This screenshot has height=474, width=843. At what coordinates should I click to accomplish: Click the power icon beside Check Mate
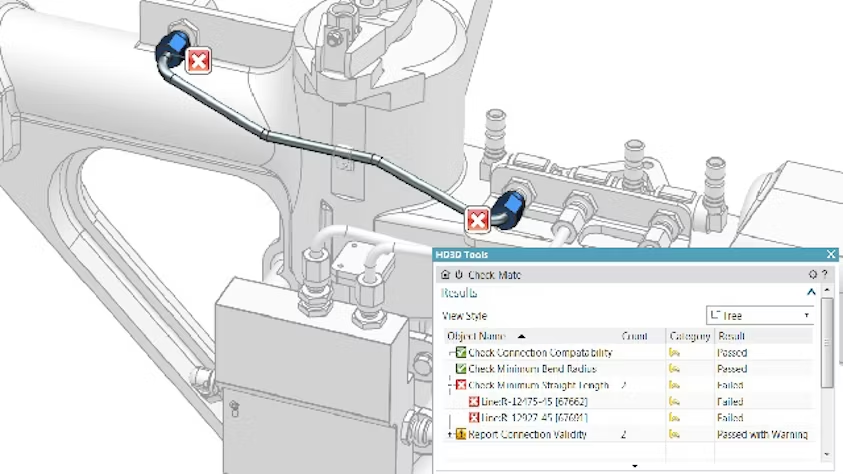coord(459,275)
